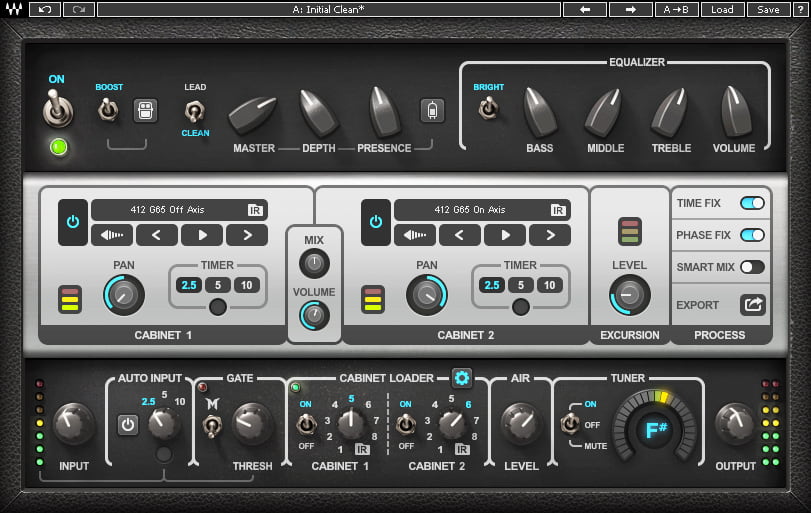This screenshot has height=513, width=811.
Task: Select timer value 10 in Cabinet 1
Action: coord(247,285)
